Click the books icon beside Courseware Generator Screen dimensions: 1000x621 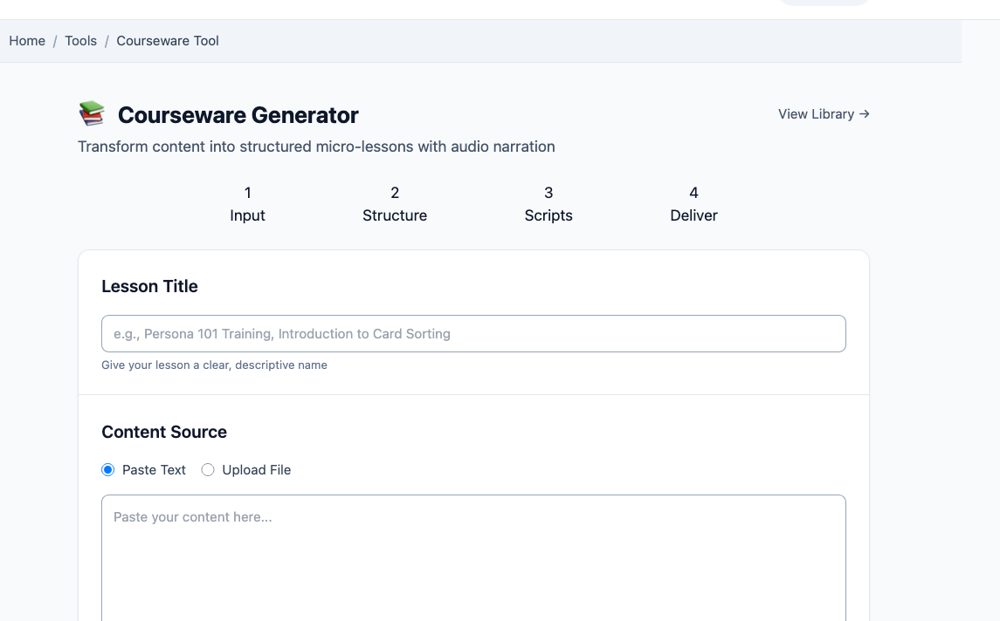click(92, 113)
